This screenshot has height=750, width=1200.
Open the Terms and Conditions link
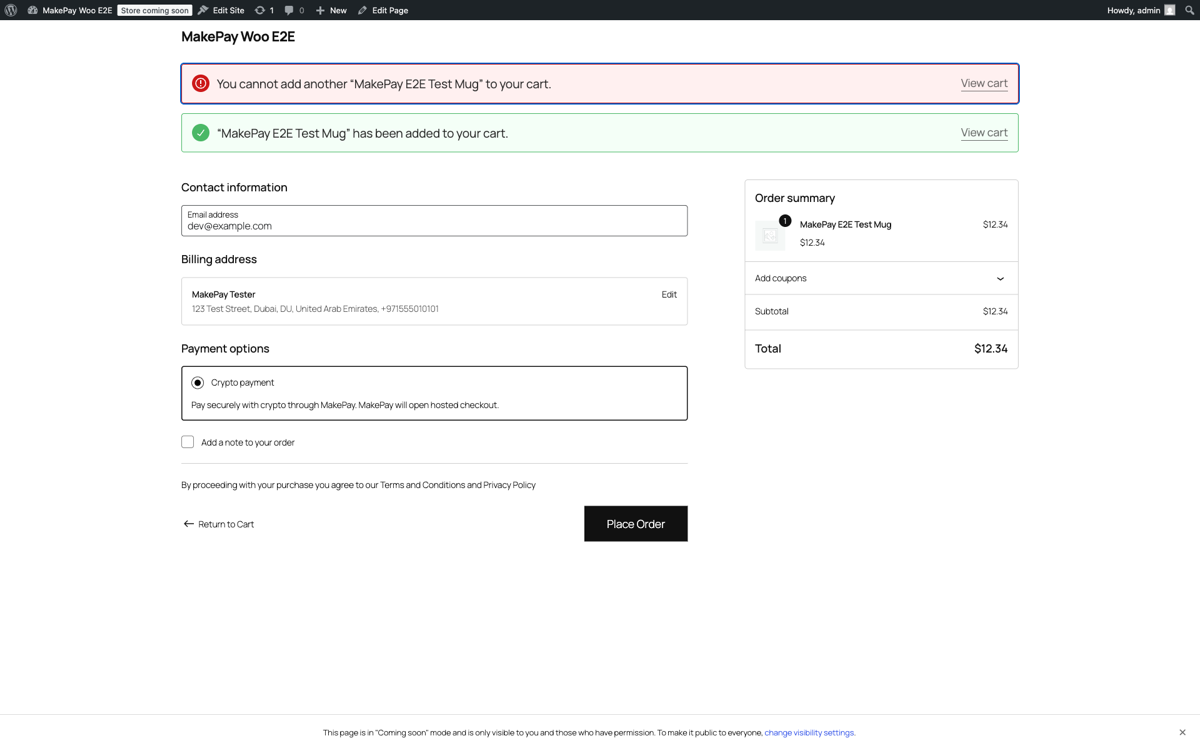coord(422,485)
